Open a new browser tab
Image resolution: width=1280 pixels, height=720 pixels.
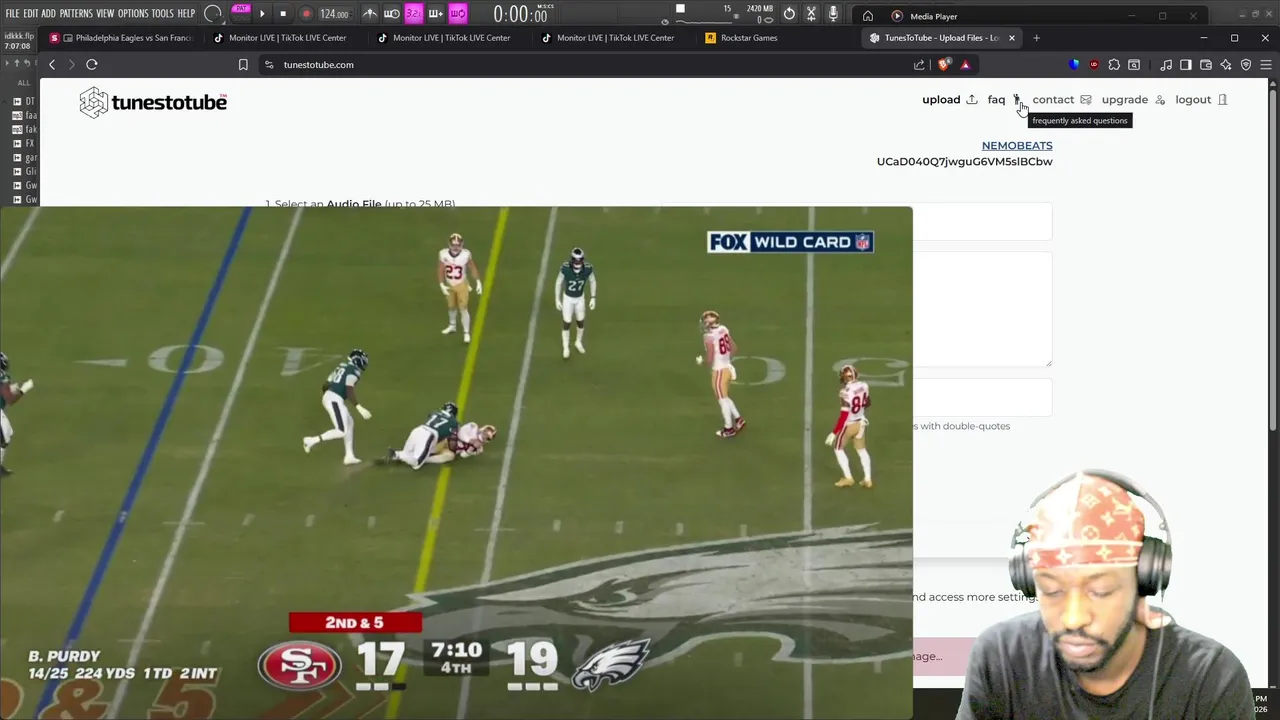tap(1036, 38)
